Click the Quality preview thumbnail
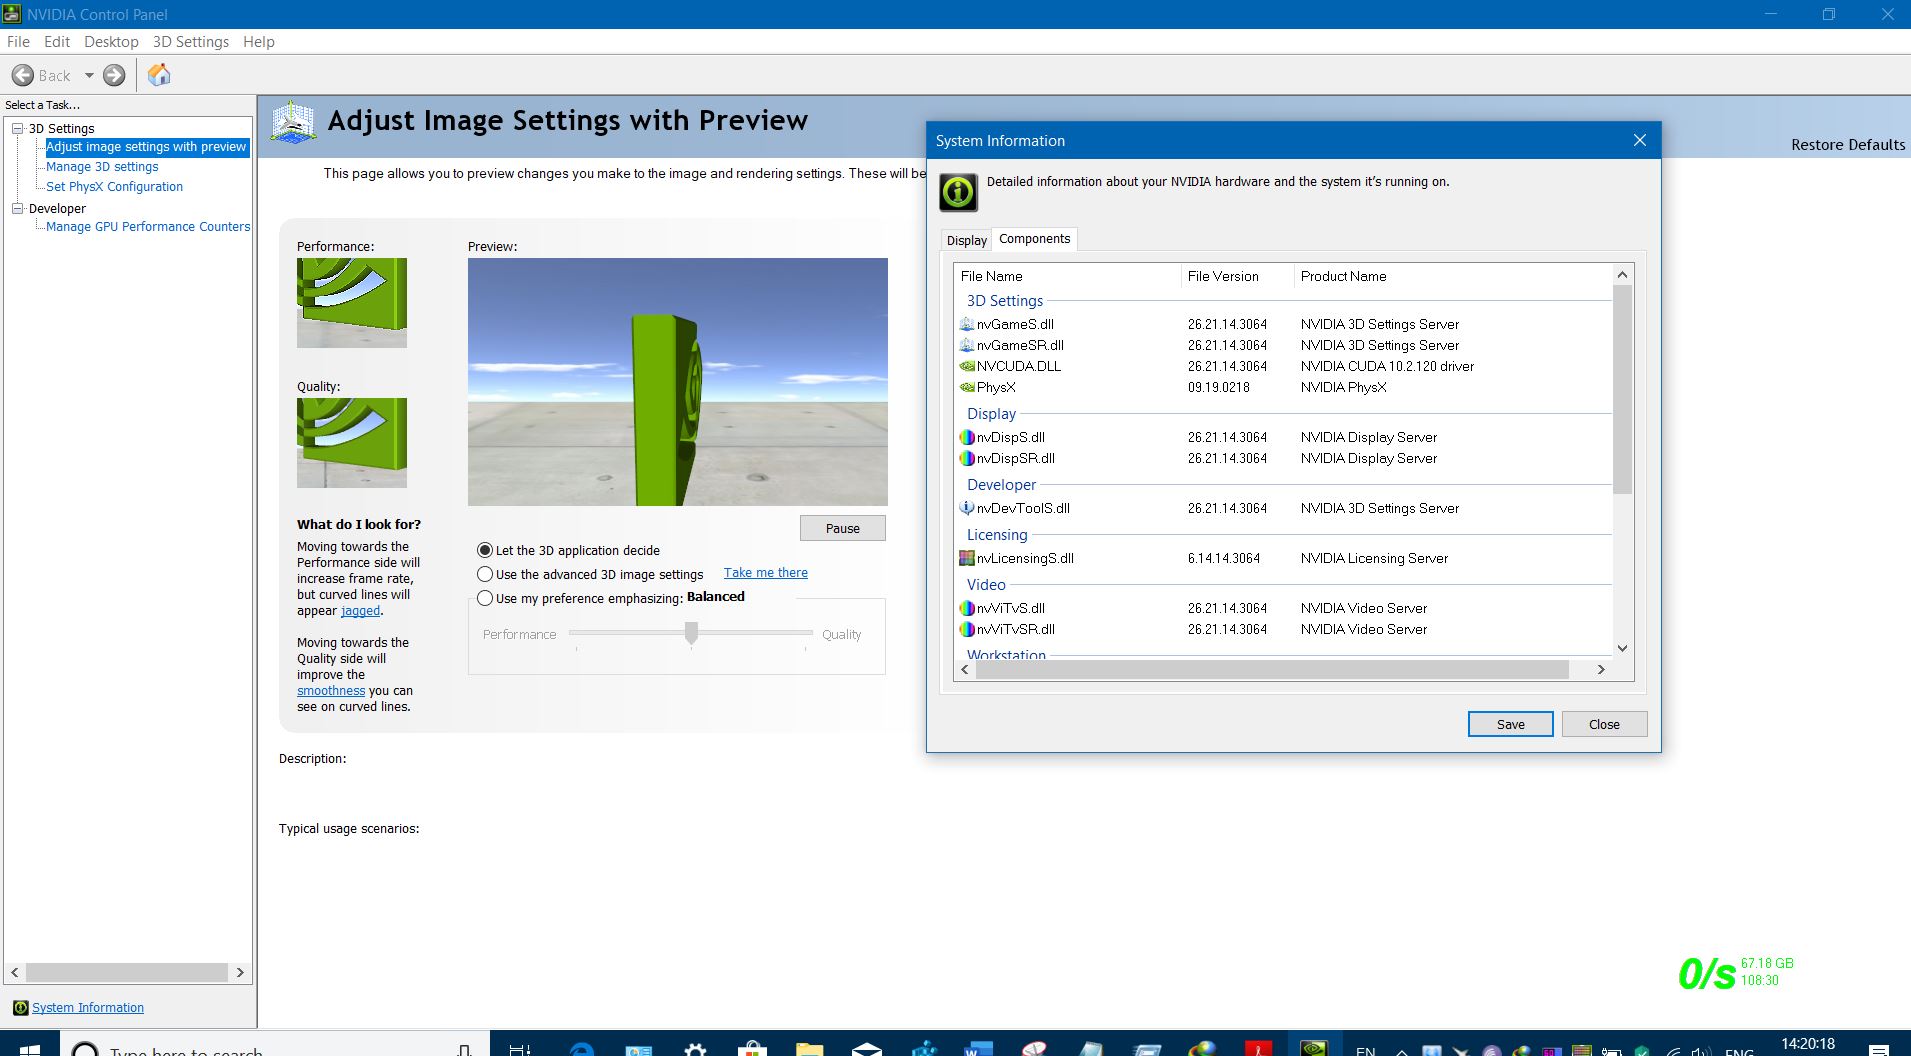The height and width of the screenshot is (1056, 1911). (352, 443)
